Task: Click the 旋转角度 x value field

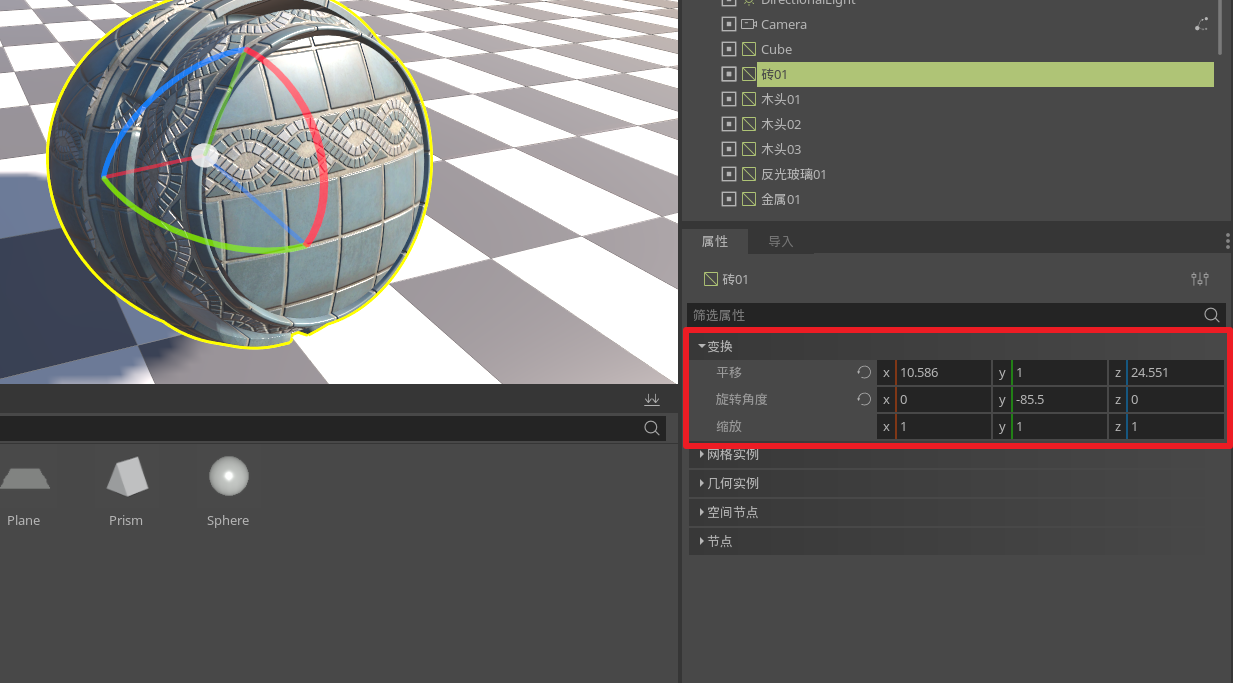Action: (x=943, y=399)
